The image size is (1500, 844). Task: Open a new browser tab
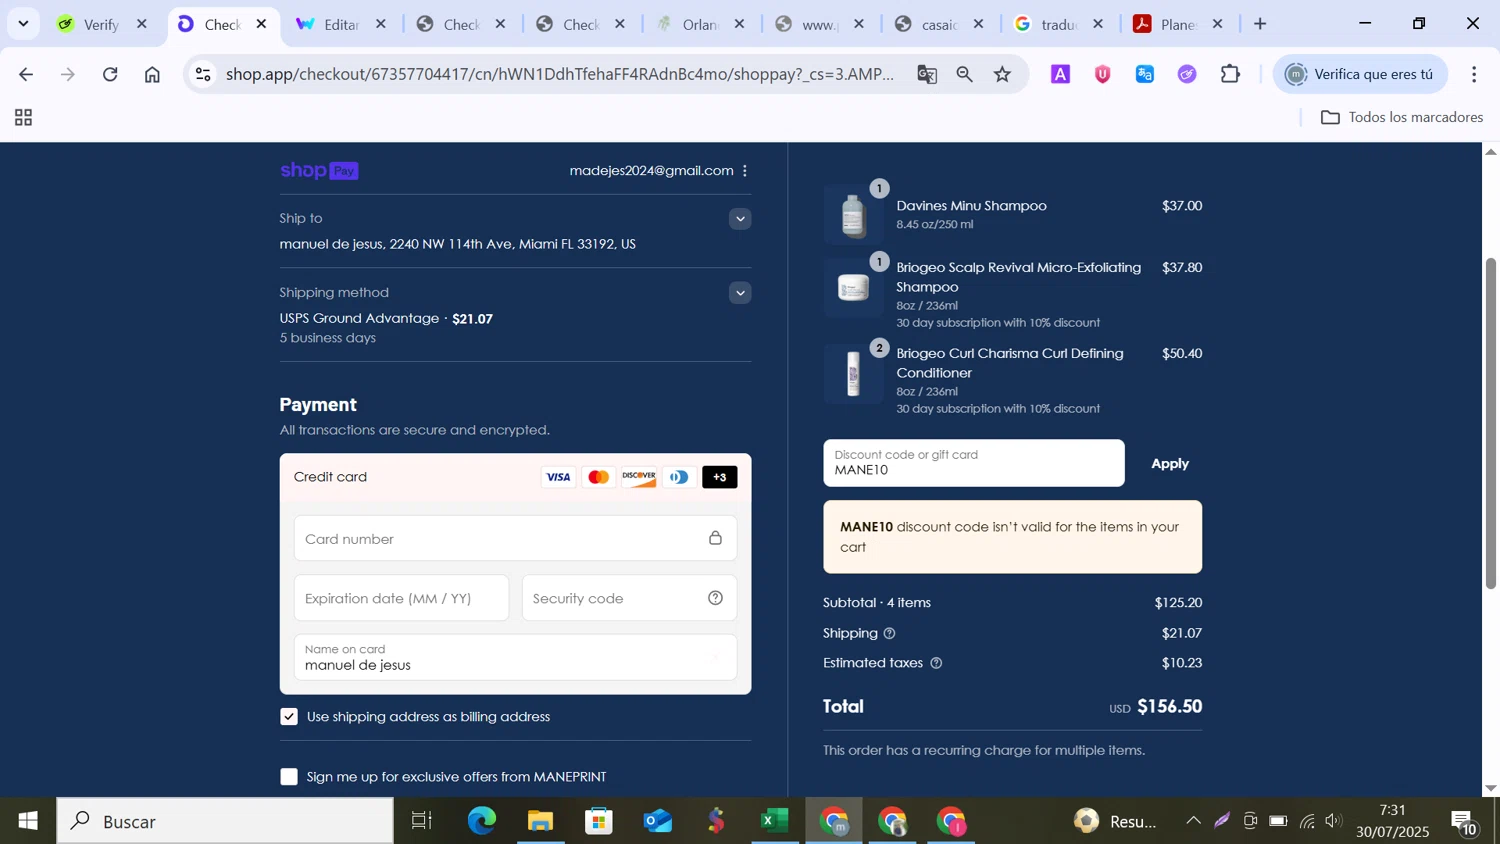click(x=1260, y=24)
